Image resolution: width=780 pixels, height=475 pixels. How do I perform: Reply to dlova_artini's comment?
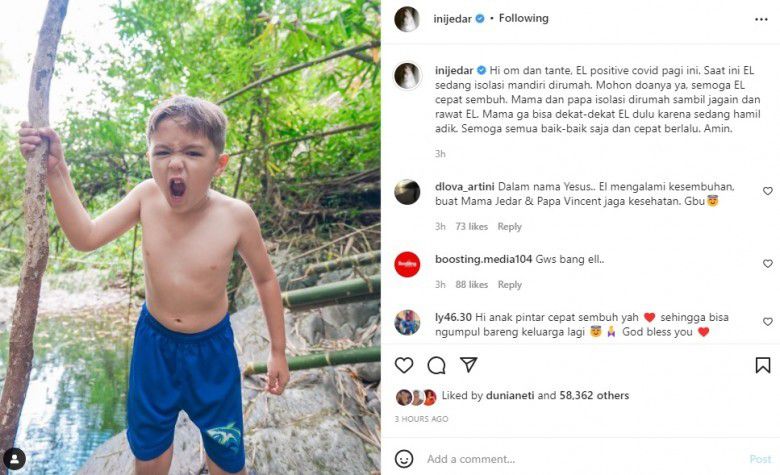point(510,227)
